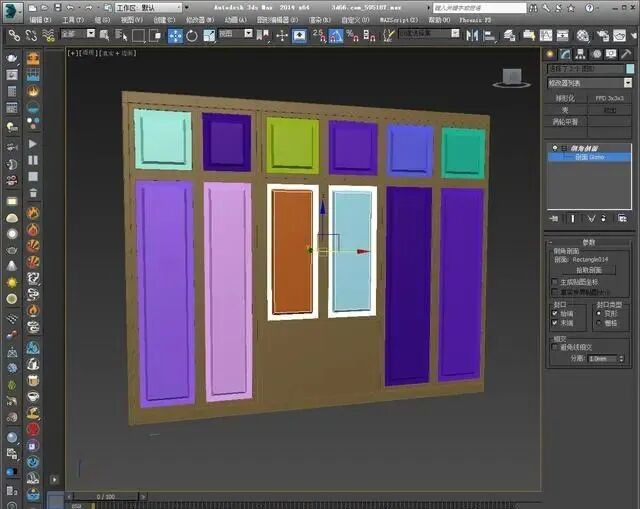Click the Select by Name icon

[x=121, y=36]
